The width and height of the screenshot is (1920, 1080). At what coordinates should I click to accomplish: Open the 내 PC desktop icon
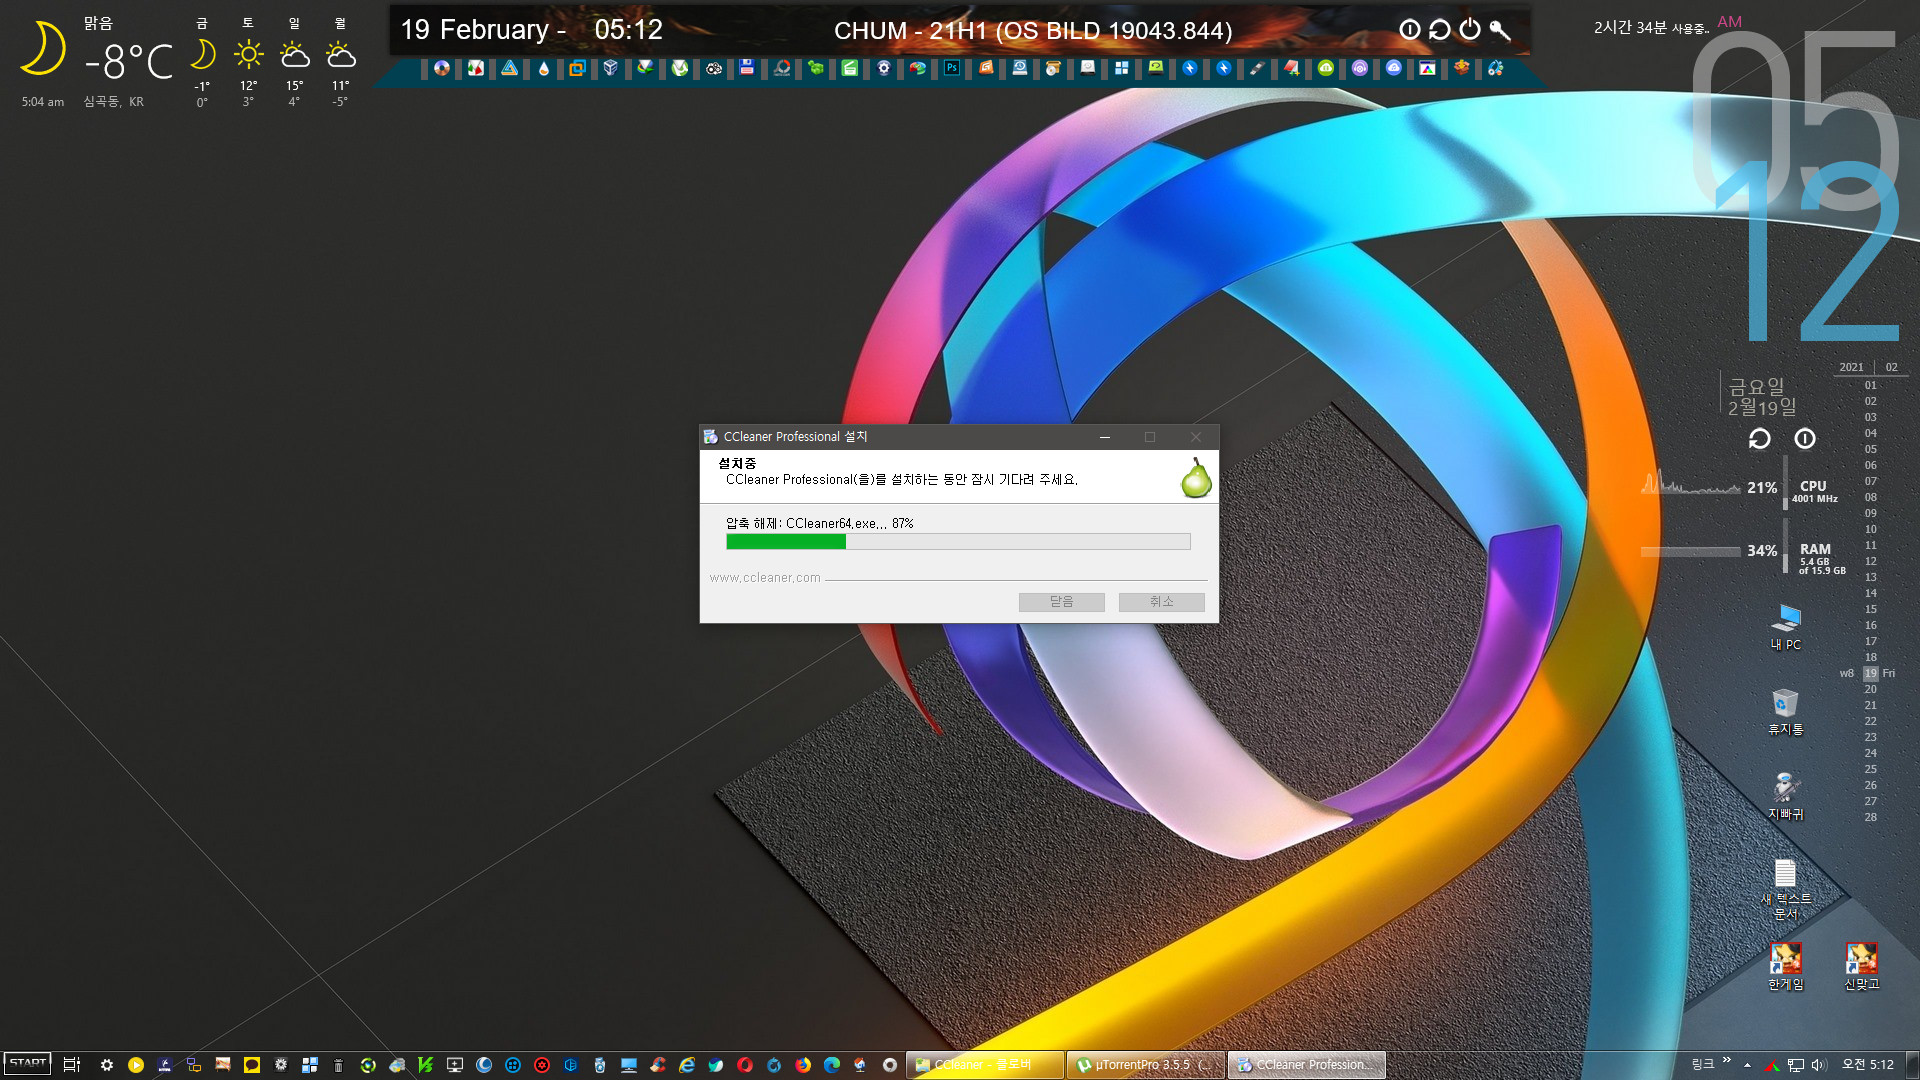tap(1786, 627)
